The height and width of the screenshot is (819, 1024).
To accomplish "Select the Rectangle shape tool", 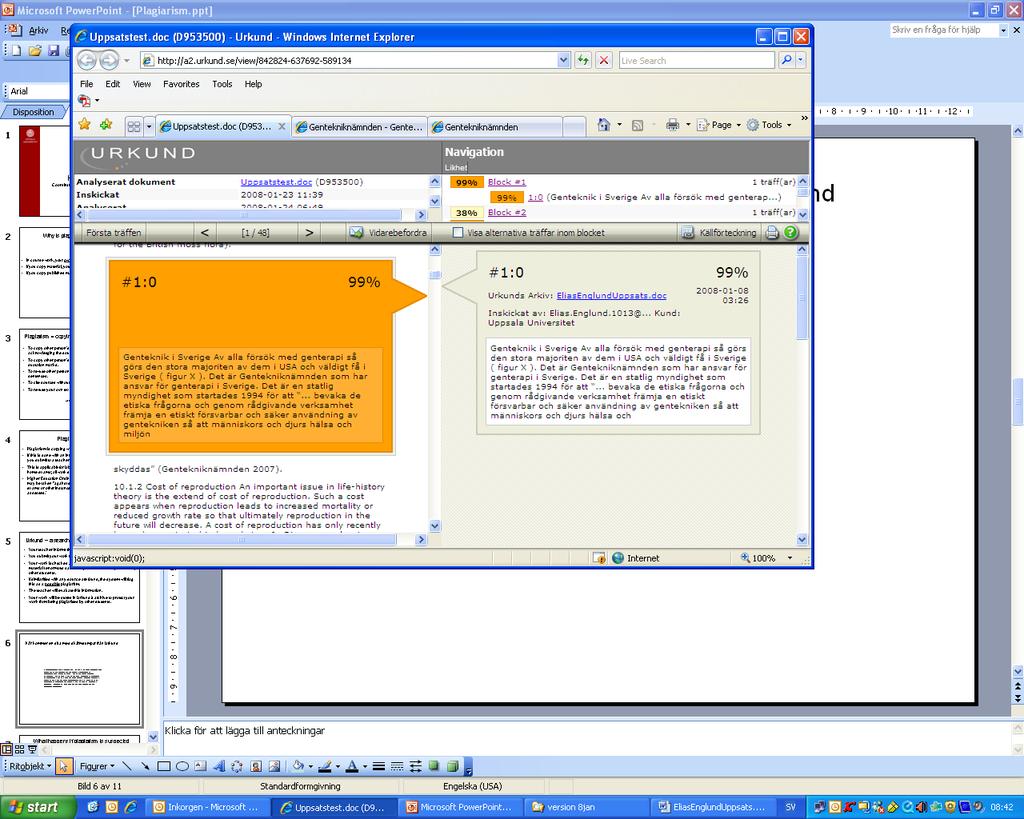I will (x=163, y=766).
